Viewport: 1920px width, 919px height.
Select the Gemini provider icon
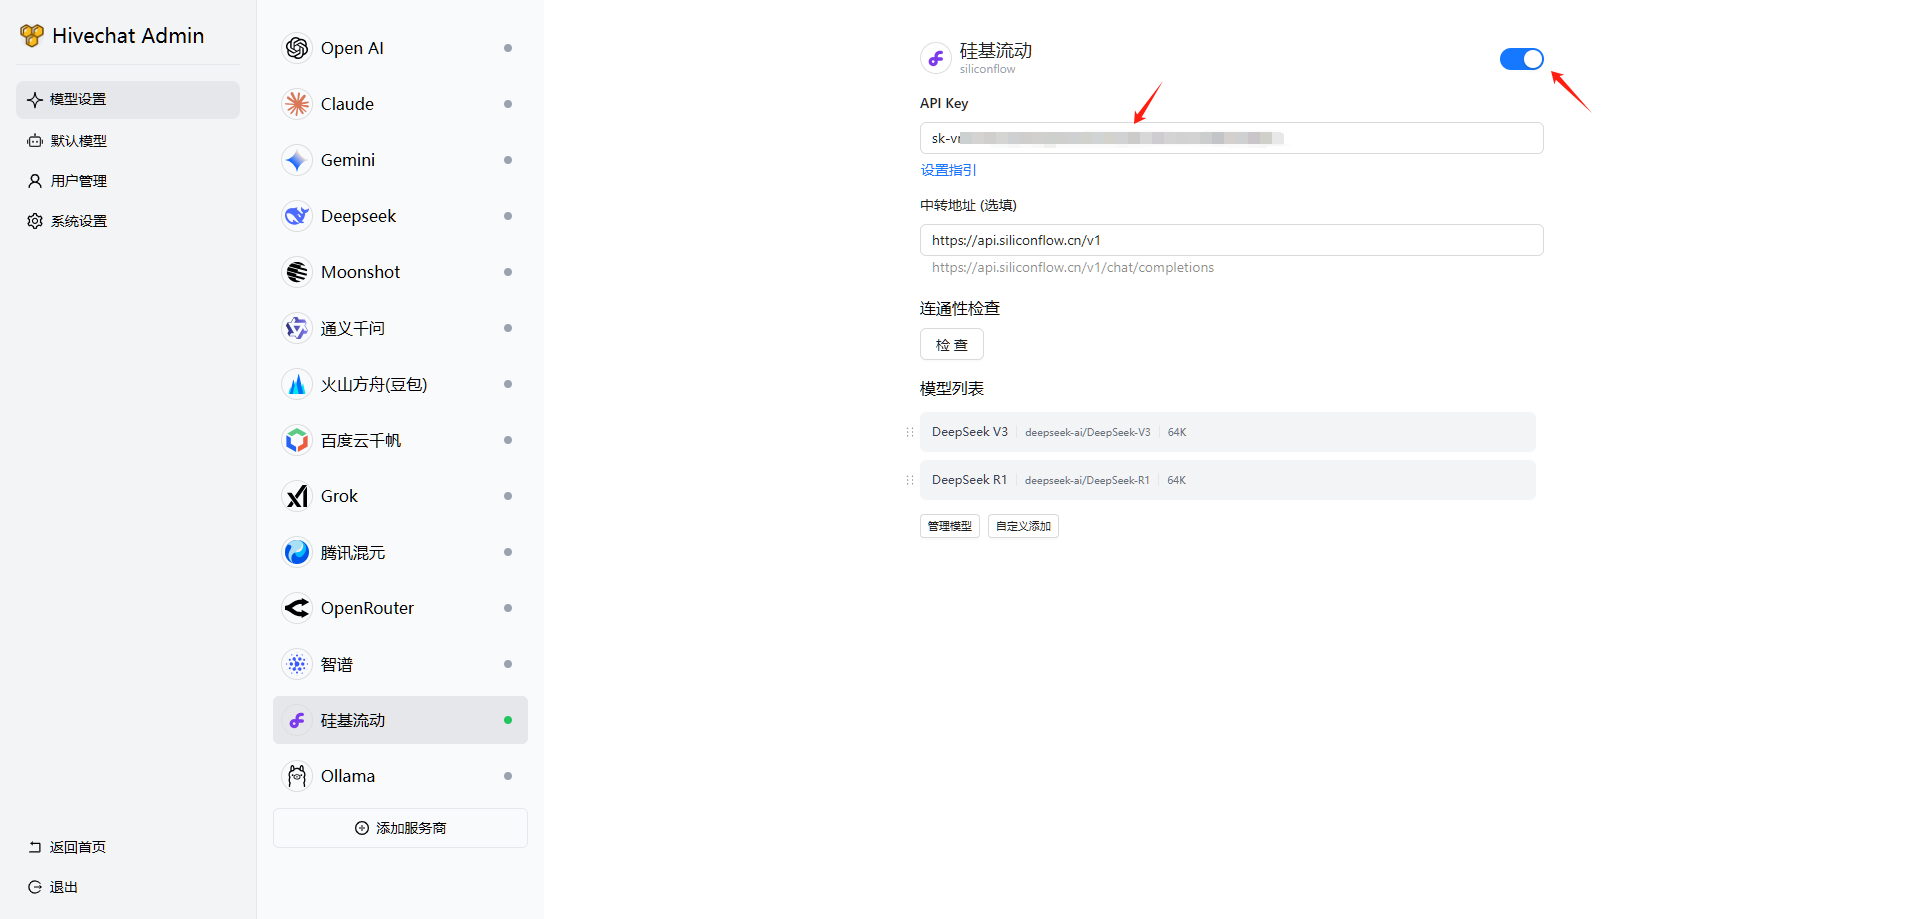[297, 160]
